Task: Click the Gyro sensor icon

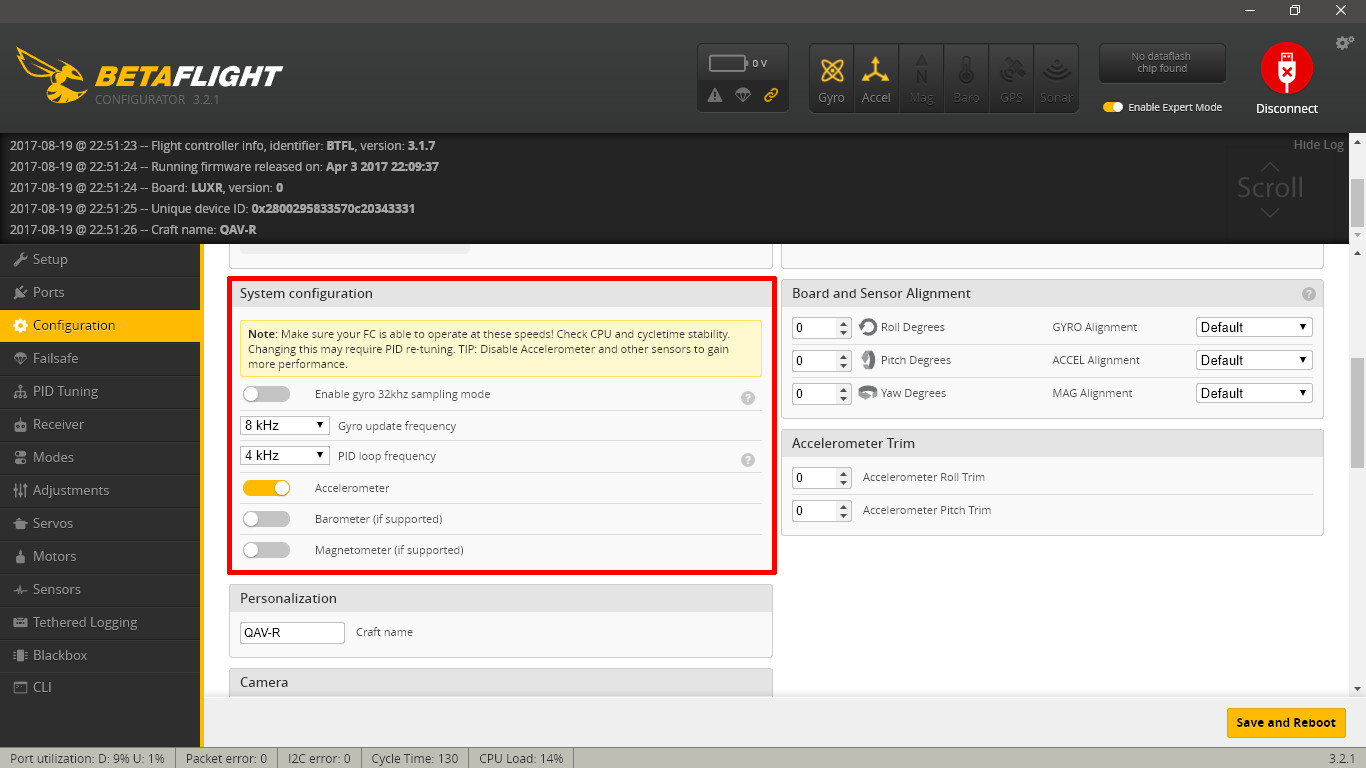Action: [x=831, y=78]
